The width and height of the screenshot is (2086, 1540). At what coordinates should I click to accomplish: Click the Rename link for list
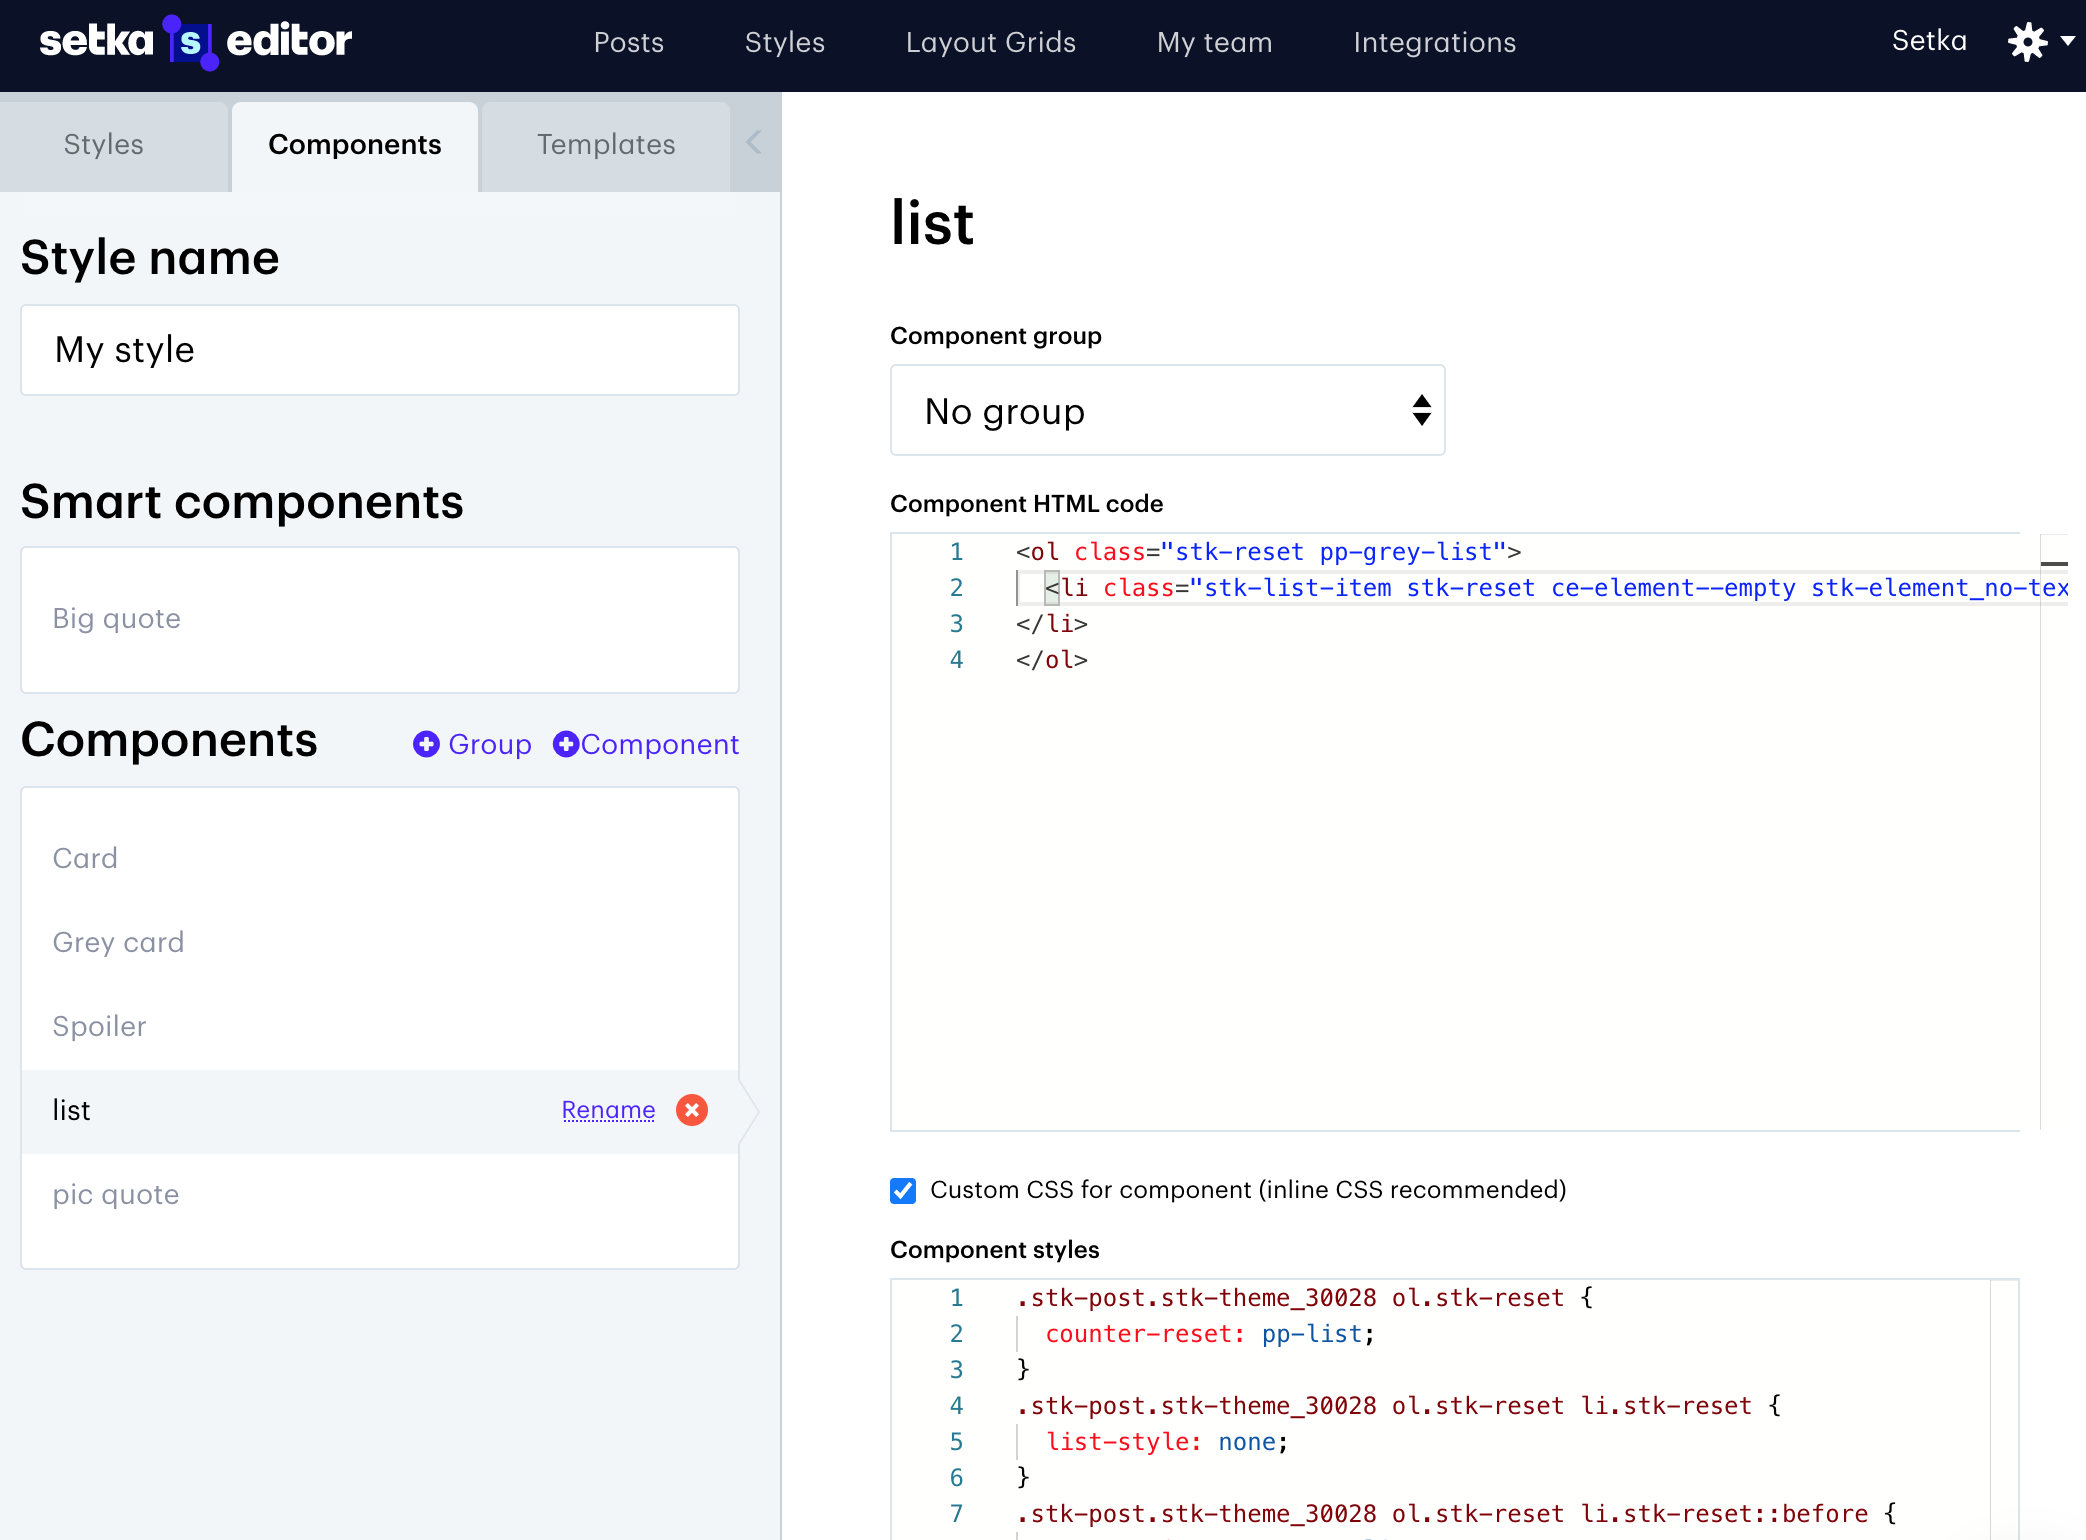point(608,1110)
